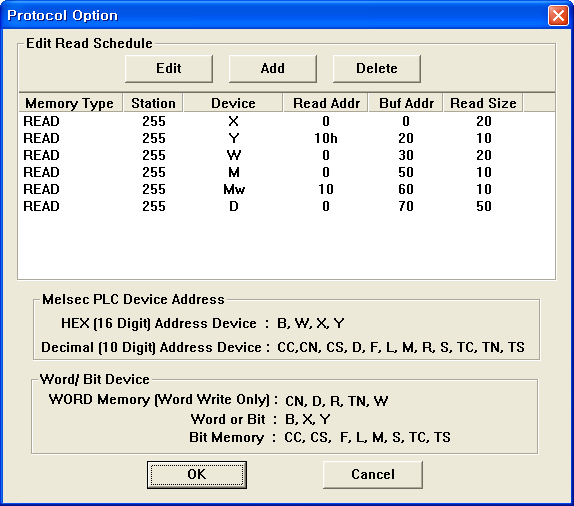Select the row with device W
The width and height of the screenshot is (574, 506).
287,155
